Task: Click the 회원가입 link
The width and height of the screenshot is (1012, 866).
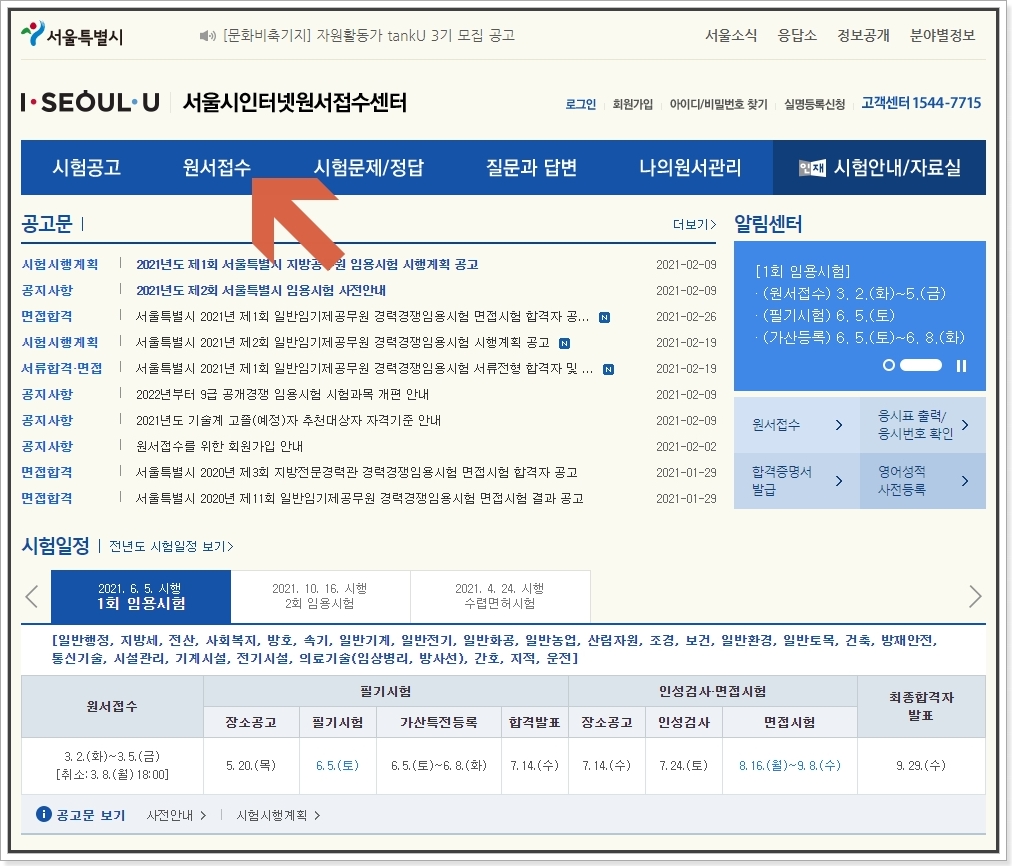Action: pos(632,104)
